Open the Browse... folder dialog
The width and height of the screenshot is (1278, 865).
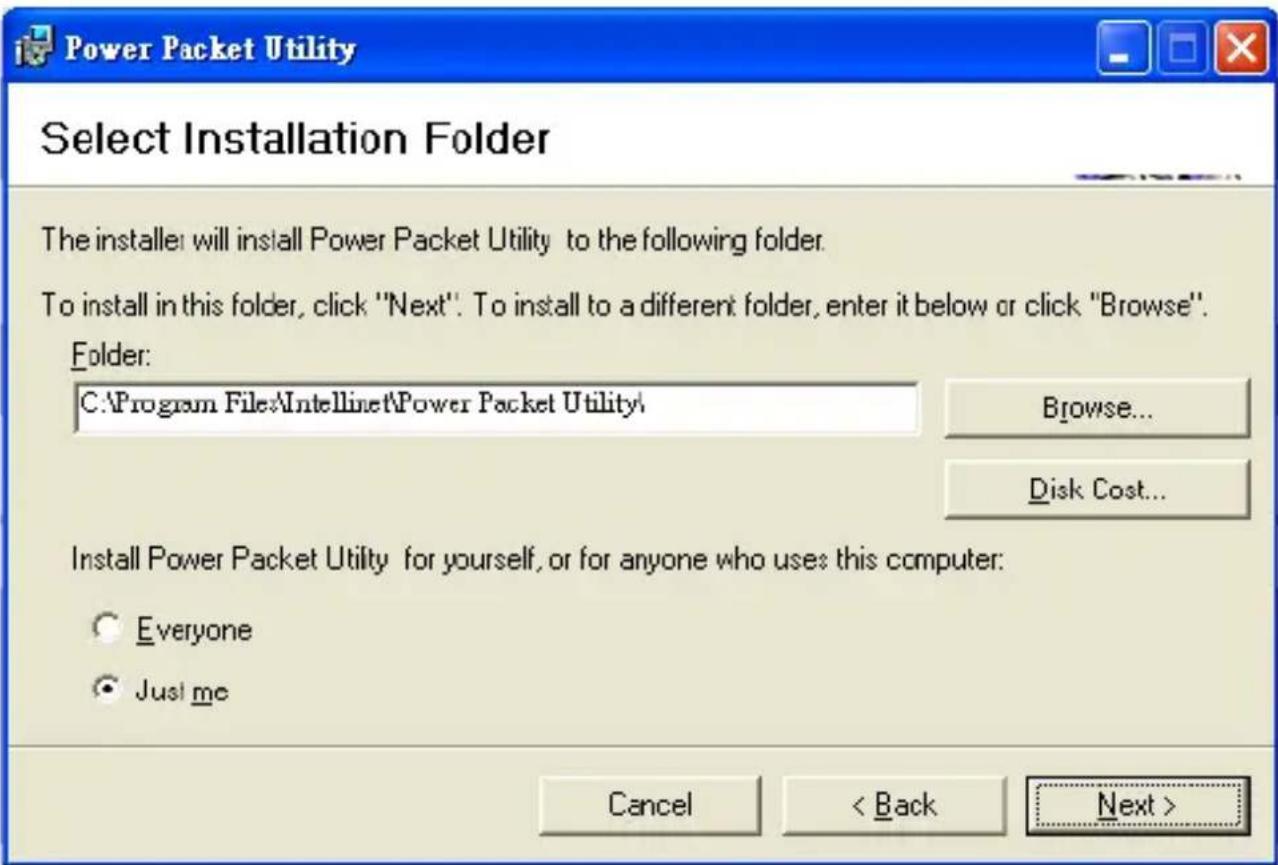pos(1096,408)
